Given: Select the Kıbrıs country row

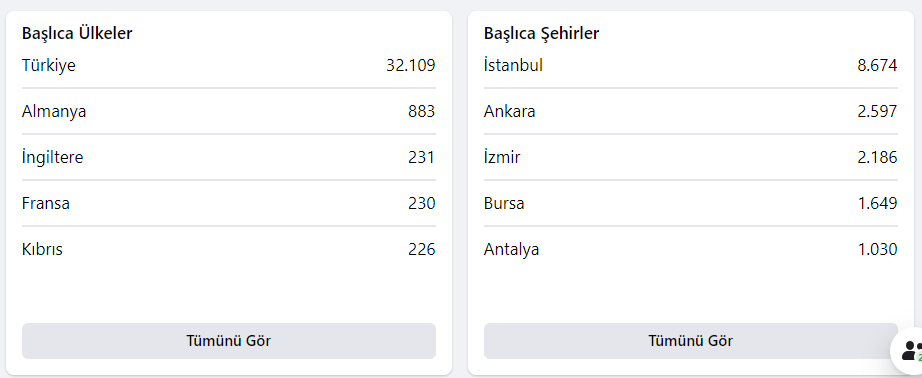Looking at the screenshot, I should point(229,249).
